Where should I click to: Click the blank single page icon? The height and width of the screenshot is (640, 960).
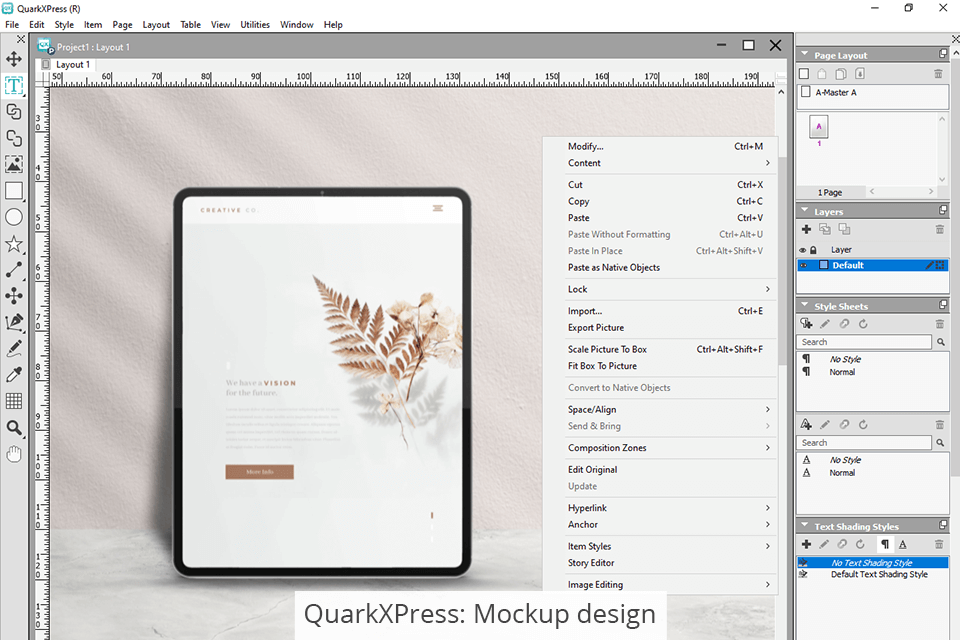pyautogui.click(x=804, y=73)
